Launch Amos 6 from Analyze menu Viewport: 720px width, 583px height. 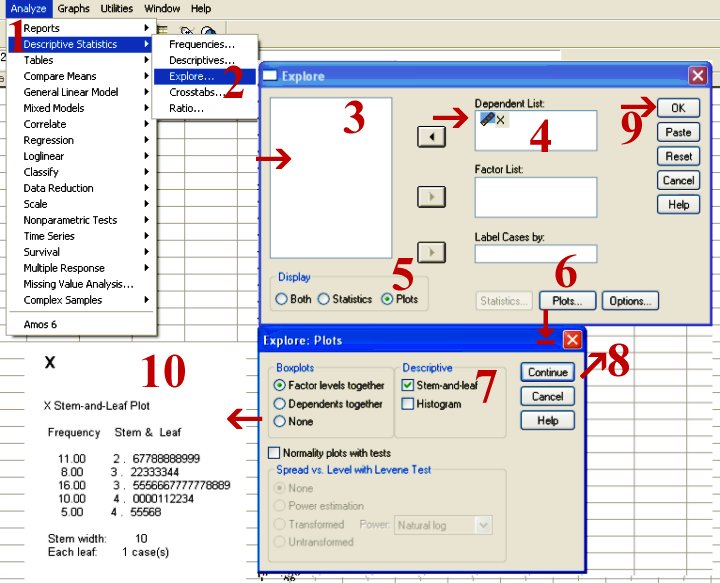point(81,325)
